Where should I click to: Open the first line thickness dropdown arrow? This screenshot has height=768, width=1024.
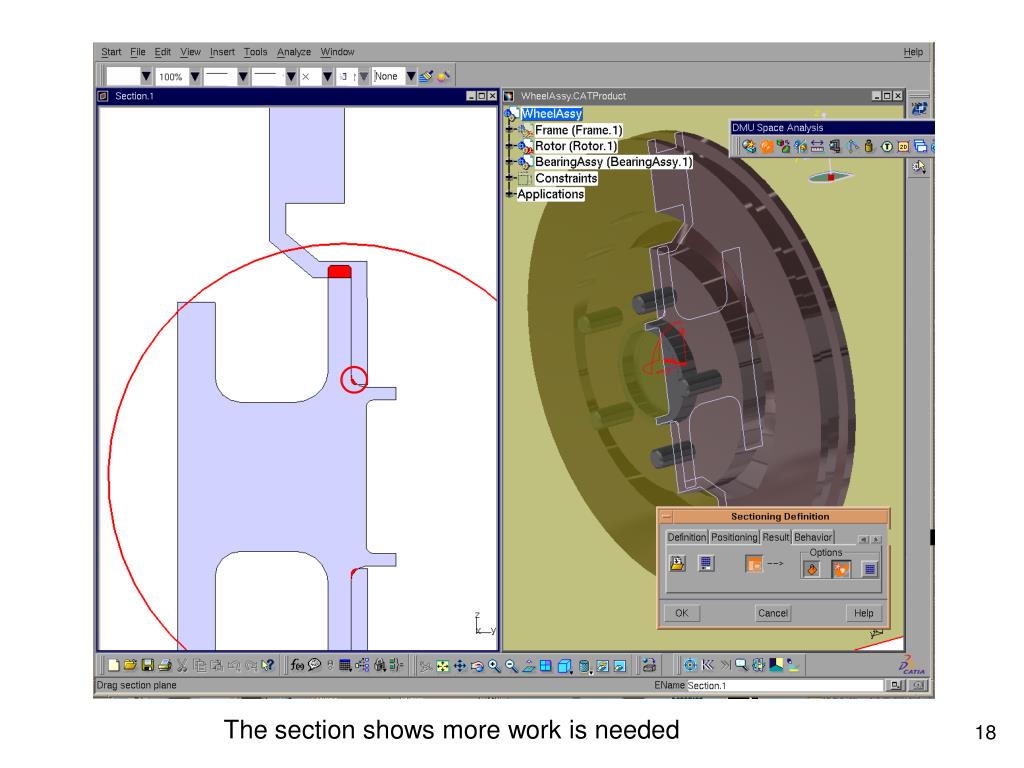pos(243,76)
